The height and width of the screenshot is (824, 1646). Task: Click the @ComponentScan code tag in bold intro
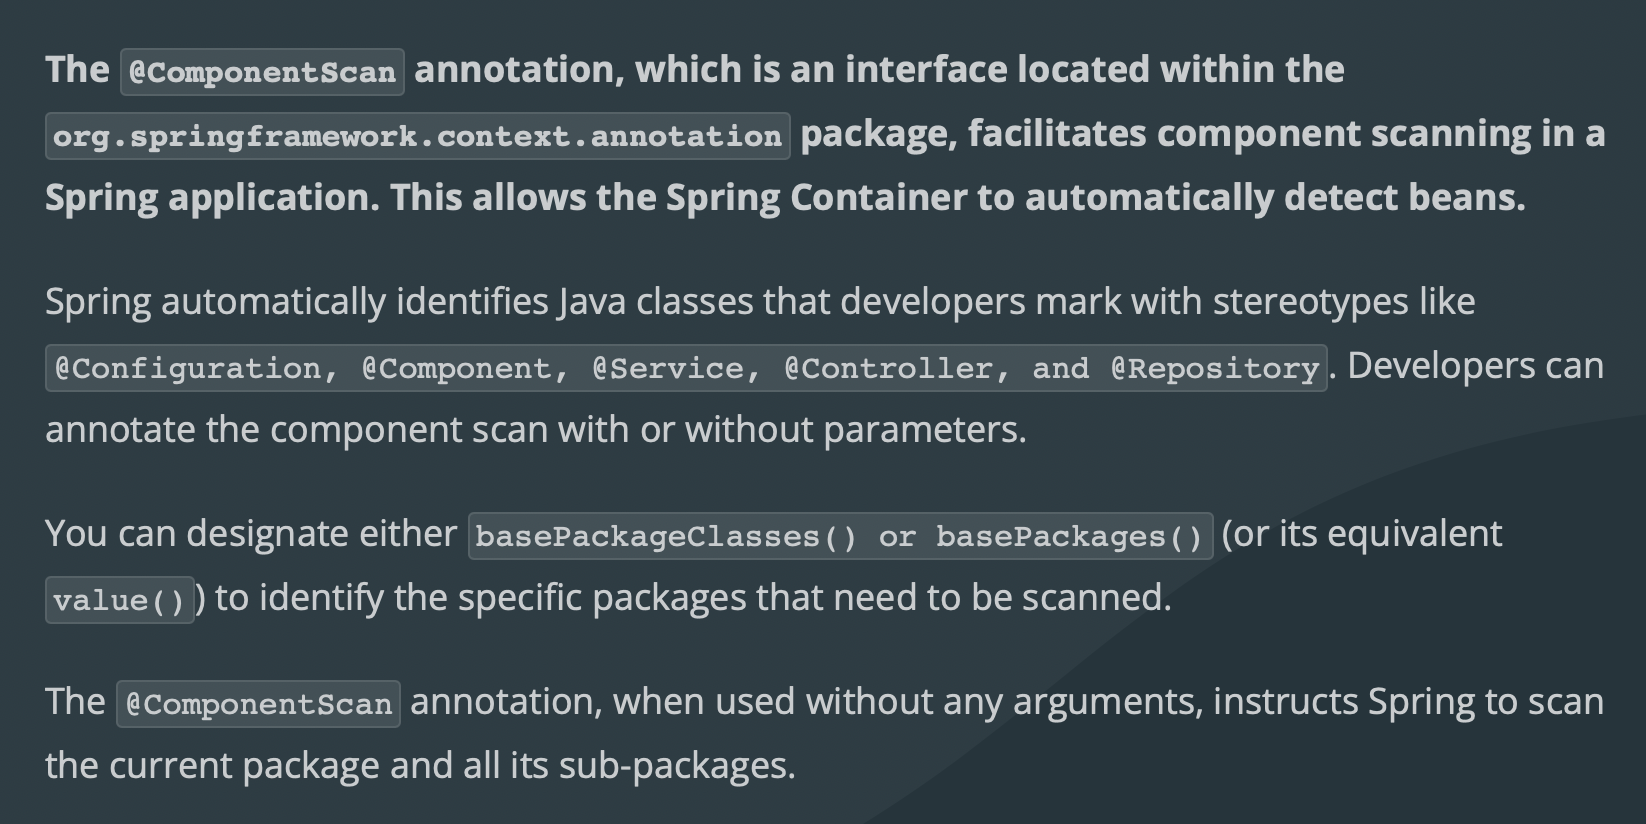point(262,72)
